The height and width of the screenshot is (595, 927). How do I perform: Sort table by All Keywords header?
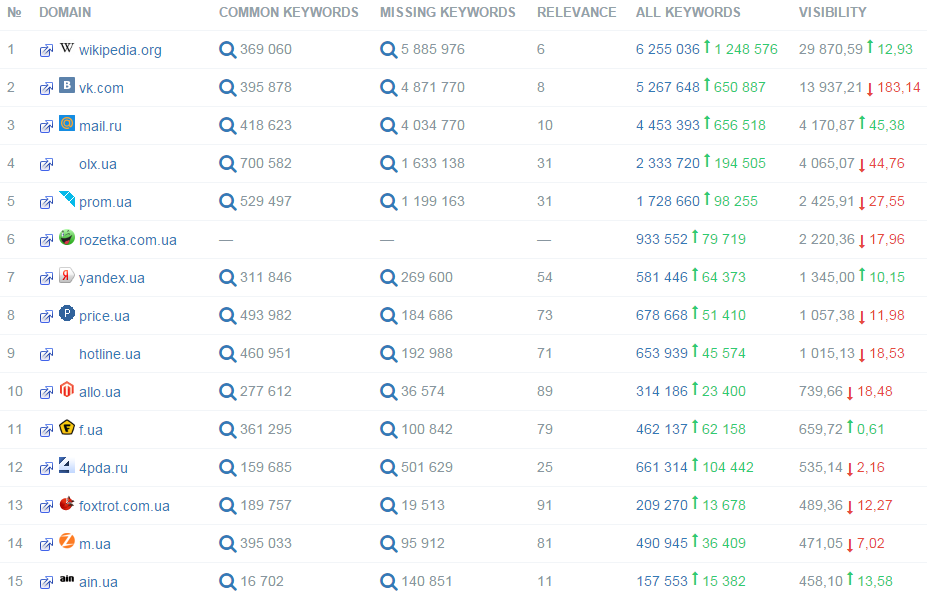coord(688,13)
